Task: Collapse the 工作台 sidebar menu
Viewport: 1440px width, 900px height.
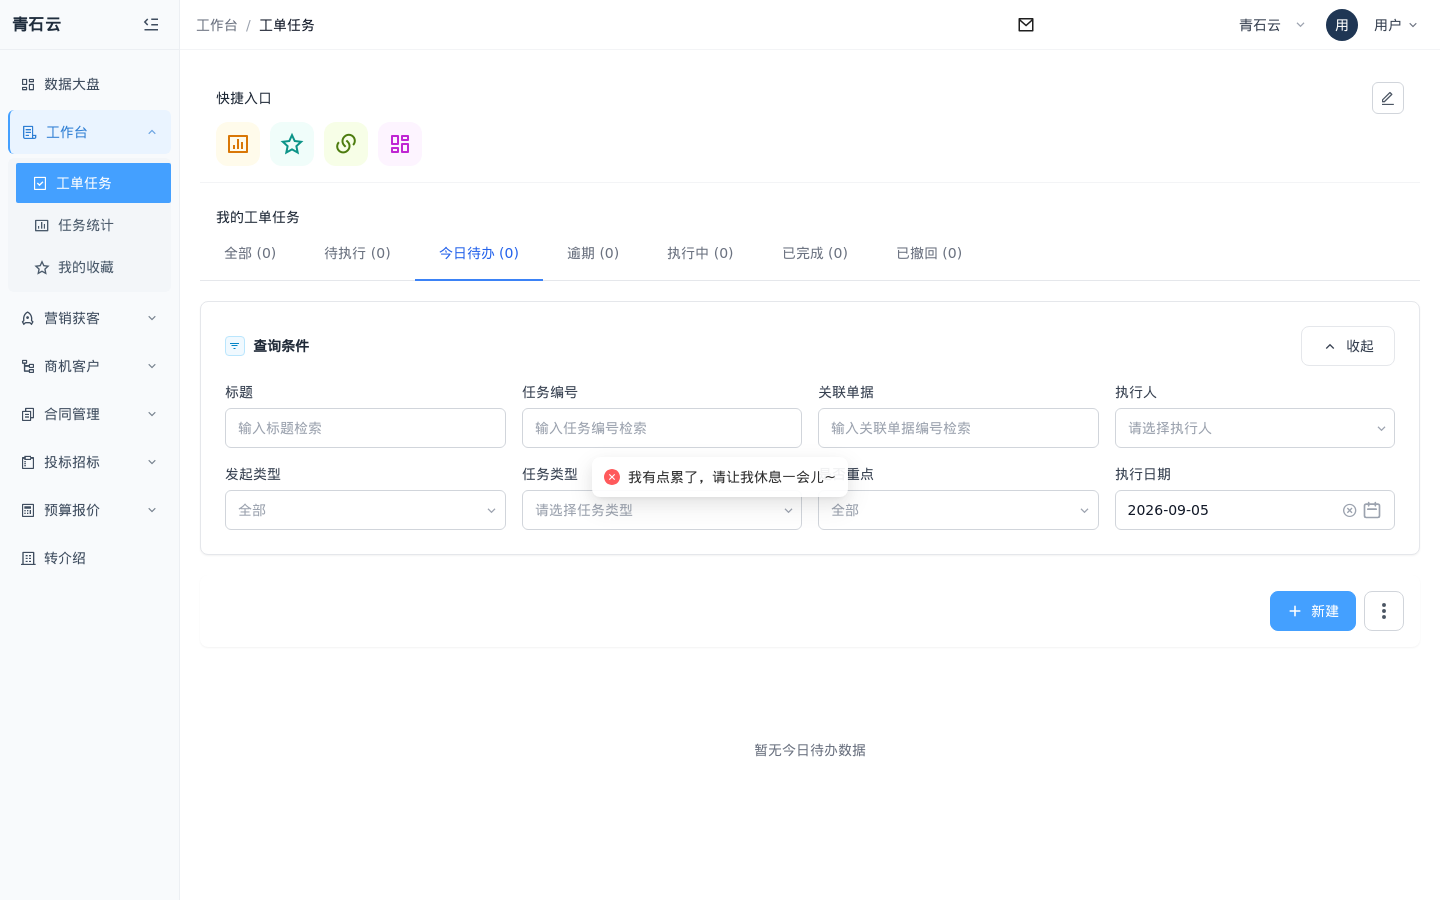Action: click(90, 132)
